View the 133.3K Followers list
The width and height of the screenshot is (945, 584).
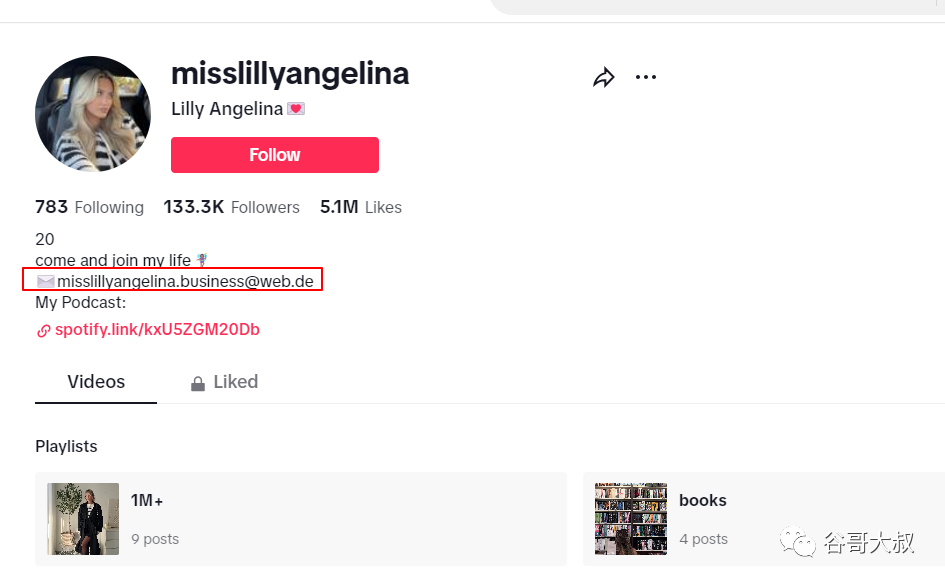[231, 208]
